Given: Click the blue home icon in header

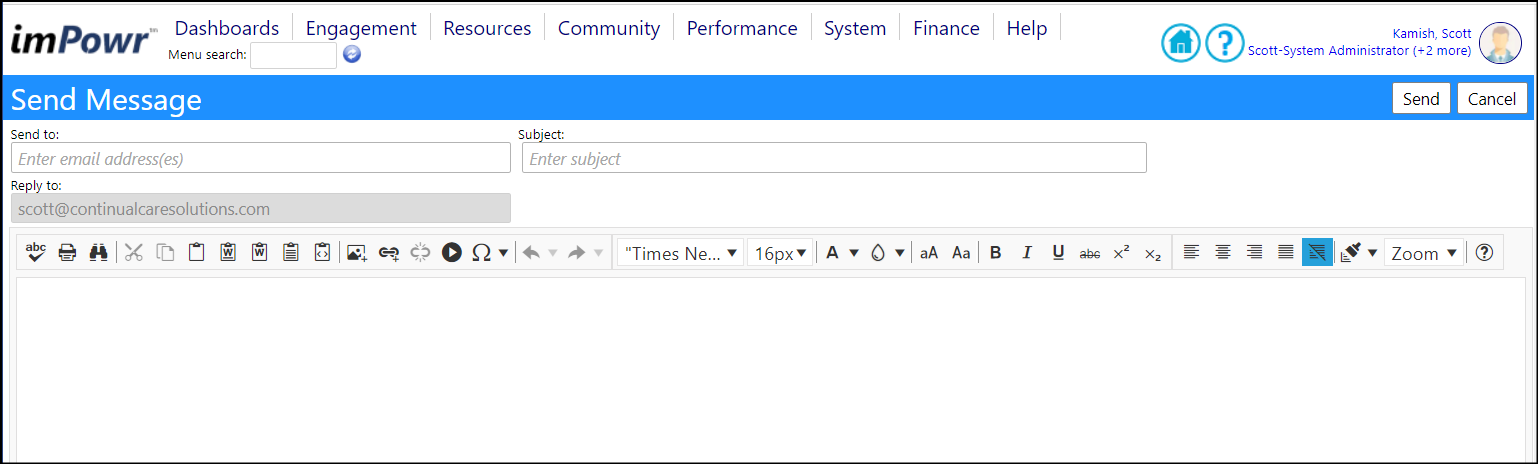Looking at the screenshot, I should (x=1180, y=42).
